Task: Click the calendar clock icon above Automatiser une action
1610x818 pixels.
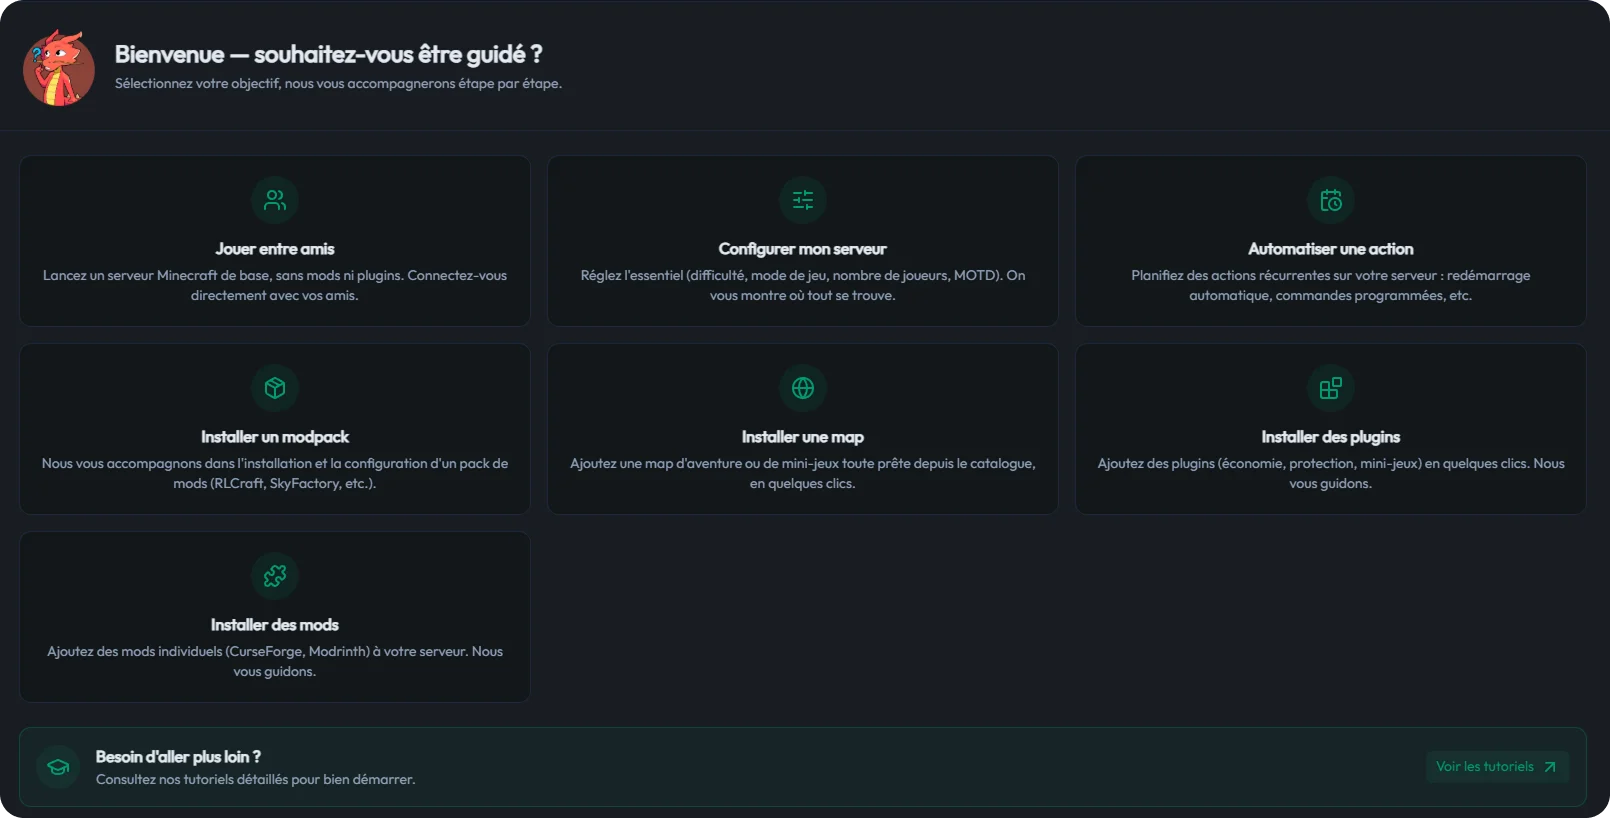Action: [1331, 200]
